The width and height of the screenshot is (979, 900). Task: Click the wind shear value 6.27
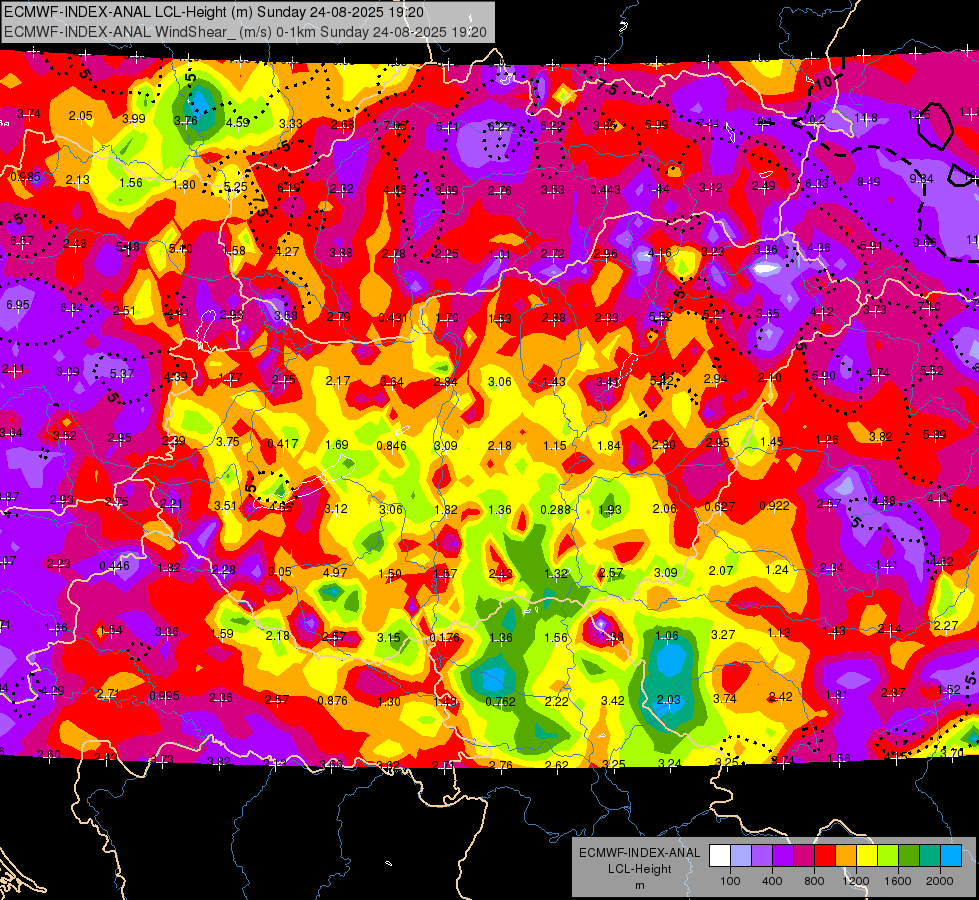coord(499,127)
